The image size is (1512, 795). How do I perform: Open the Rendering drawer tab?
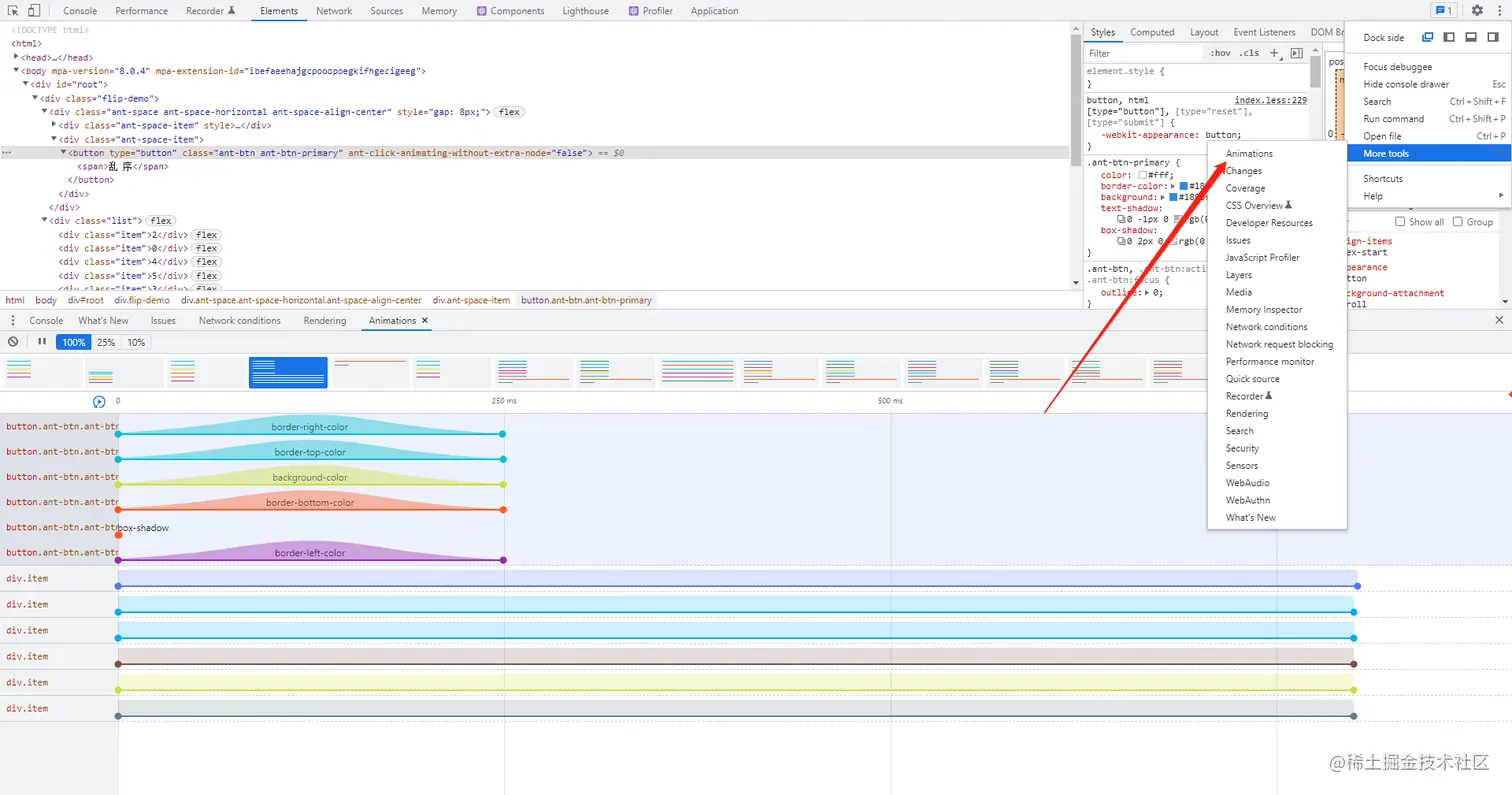[x=324, y=321]
